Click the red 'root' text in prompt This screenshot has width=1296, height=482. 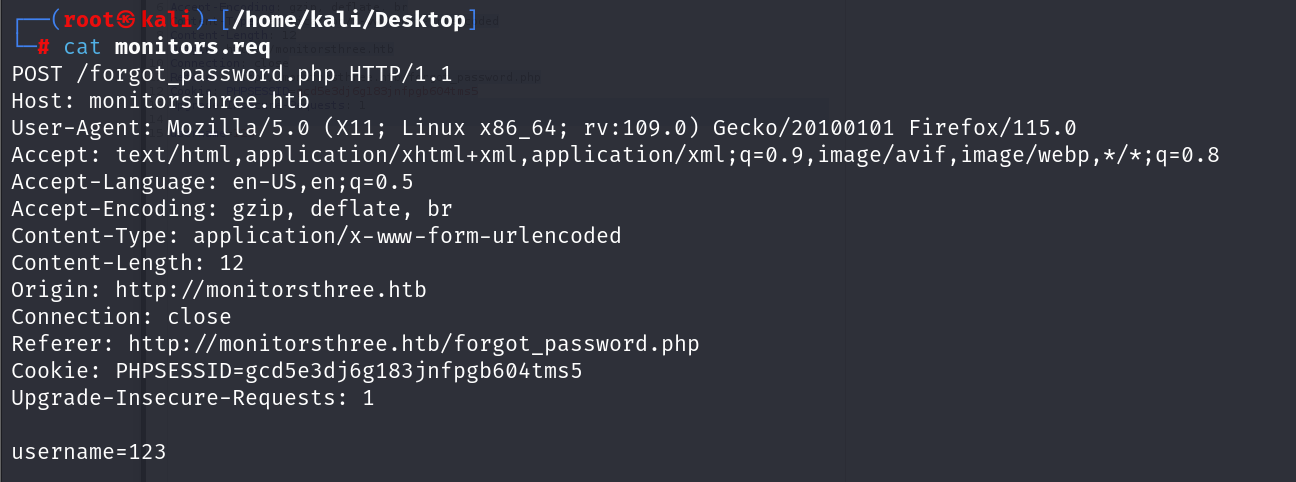(x=88, y=20)
